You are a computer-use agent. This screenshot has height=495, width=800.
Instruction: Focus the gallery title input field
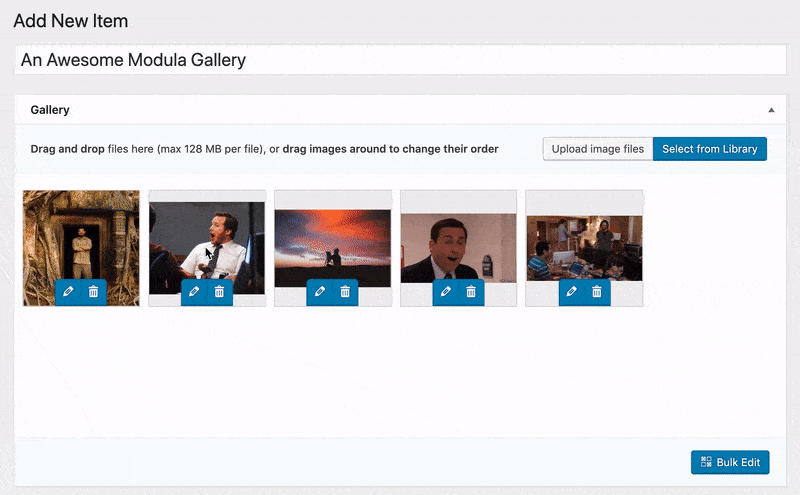[400, 60]
